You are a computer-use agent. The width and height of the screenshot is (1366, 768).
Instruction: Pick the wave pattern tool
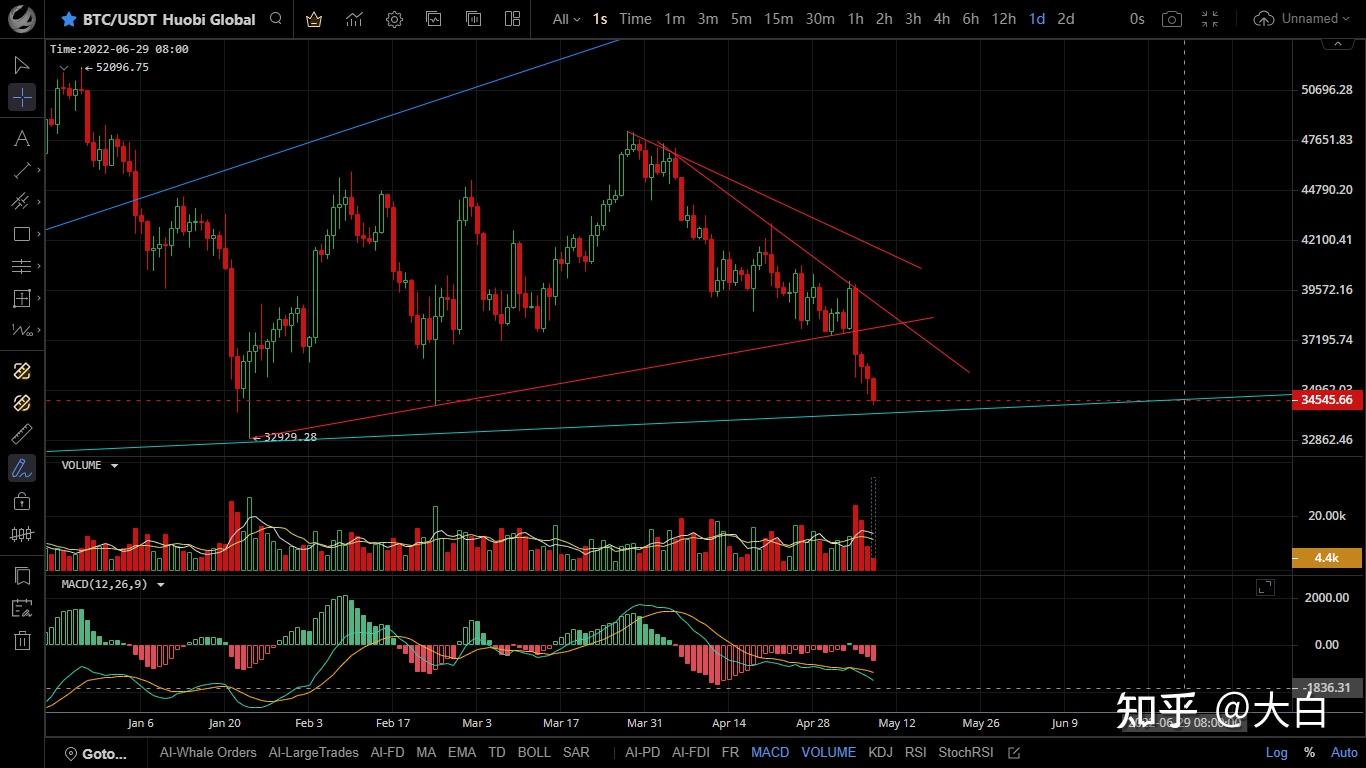click(21, 330)
